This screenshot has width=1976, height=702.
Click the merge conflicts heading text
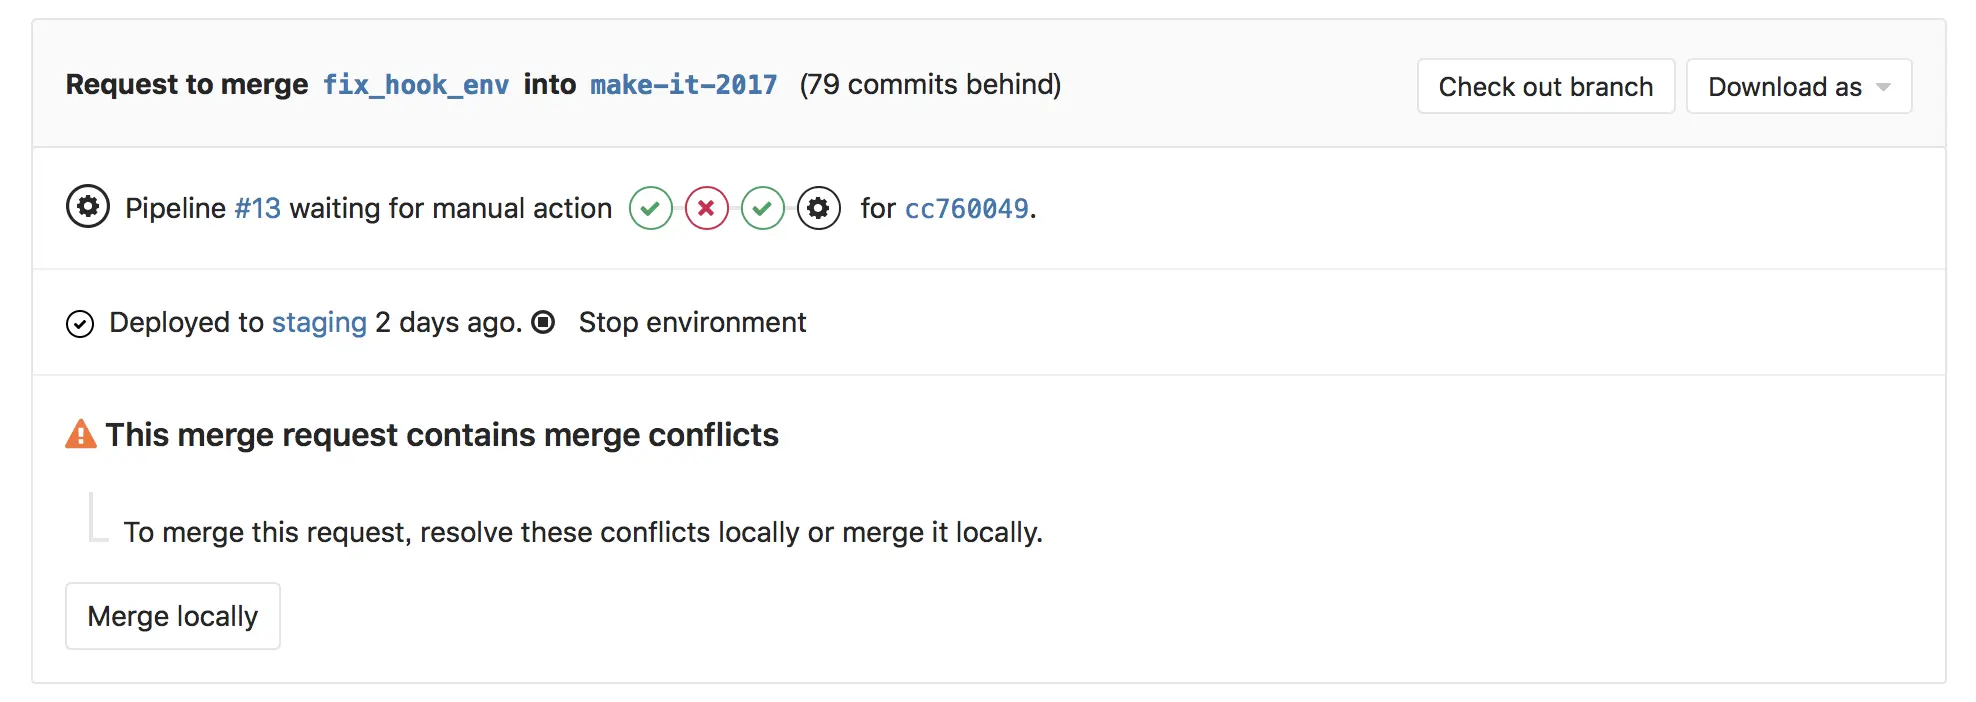(444, 434)
